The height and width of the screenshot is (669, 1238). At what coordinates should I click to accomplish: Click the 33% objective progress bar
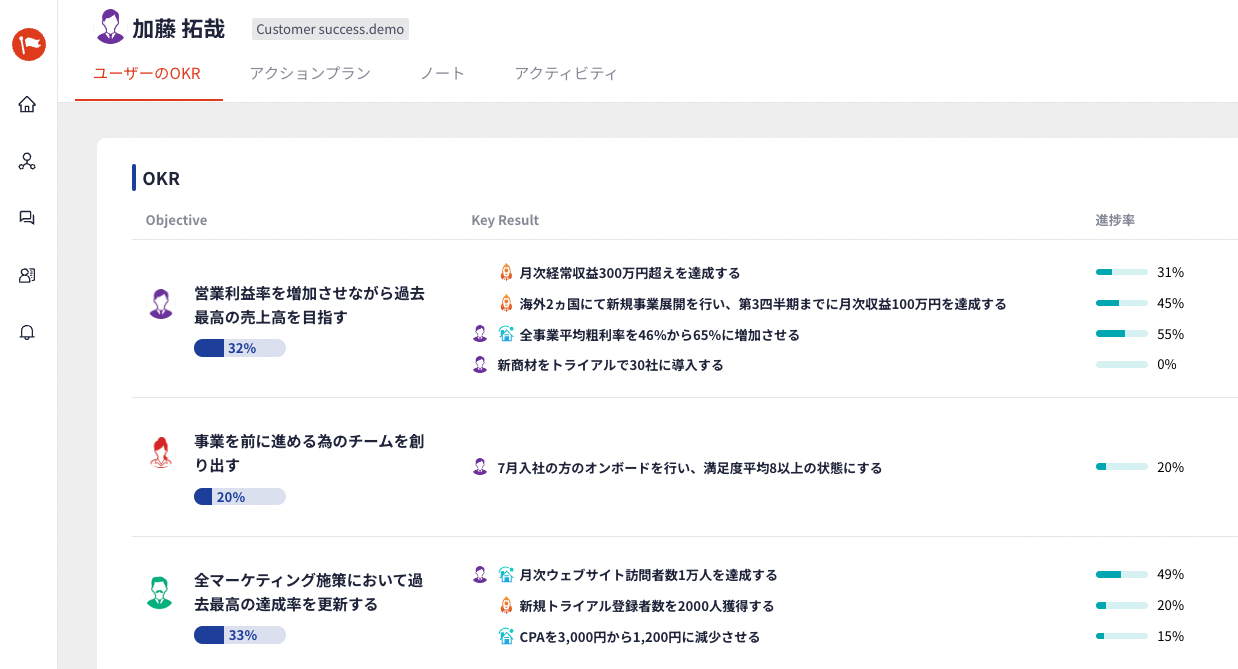pos(240,635)
